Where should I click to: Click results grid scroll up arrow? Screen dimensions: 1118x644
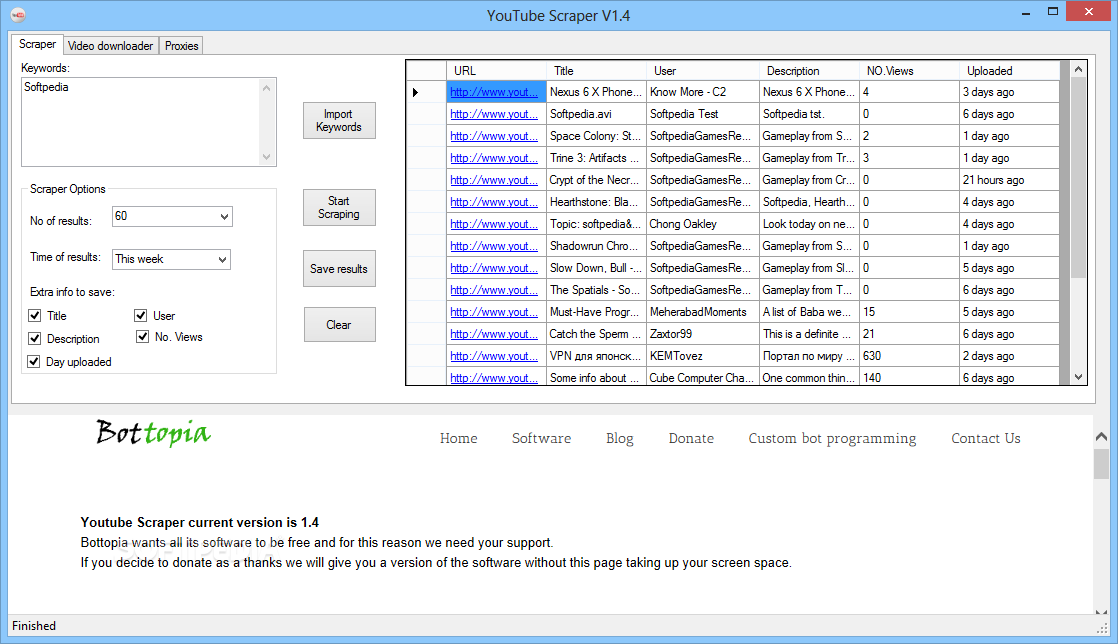coord(1078,69)
